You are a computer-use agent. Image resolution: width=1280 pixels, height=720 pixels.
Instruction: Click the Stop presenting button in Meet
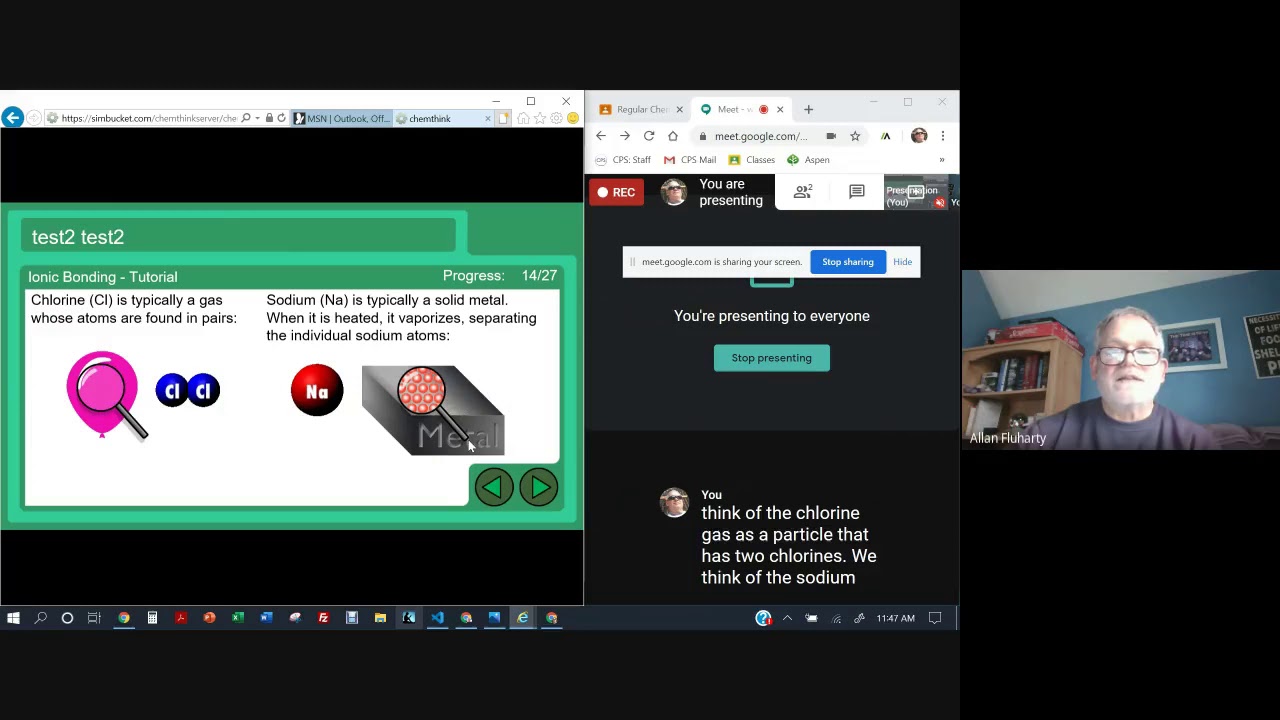click(771, 358)
